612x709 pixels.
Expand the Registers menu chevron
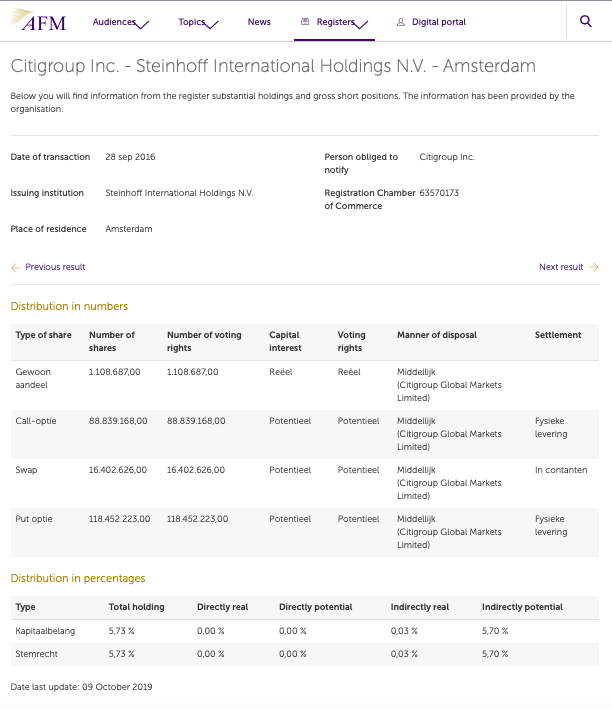point(361,24)
